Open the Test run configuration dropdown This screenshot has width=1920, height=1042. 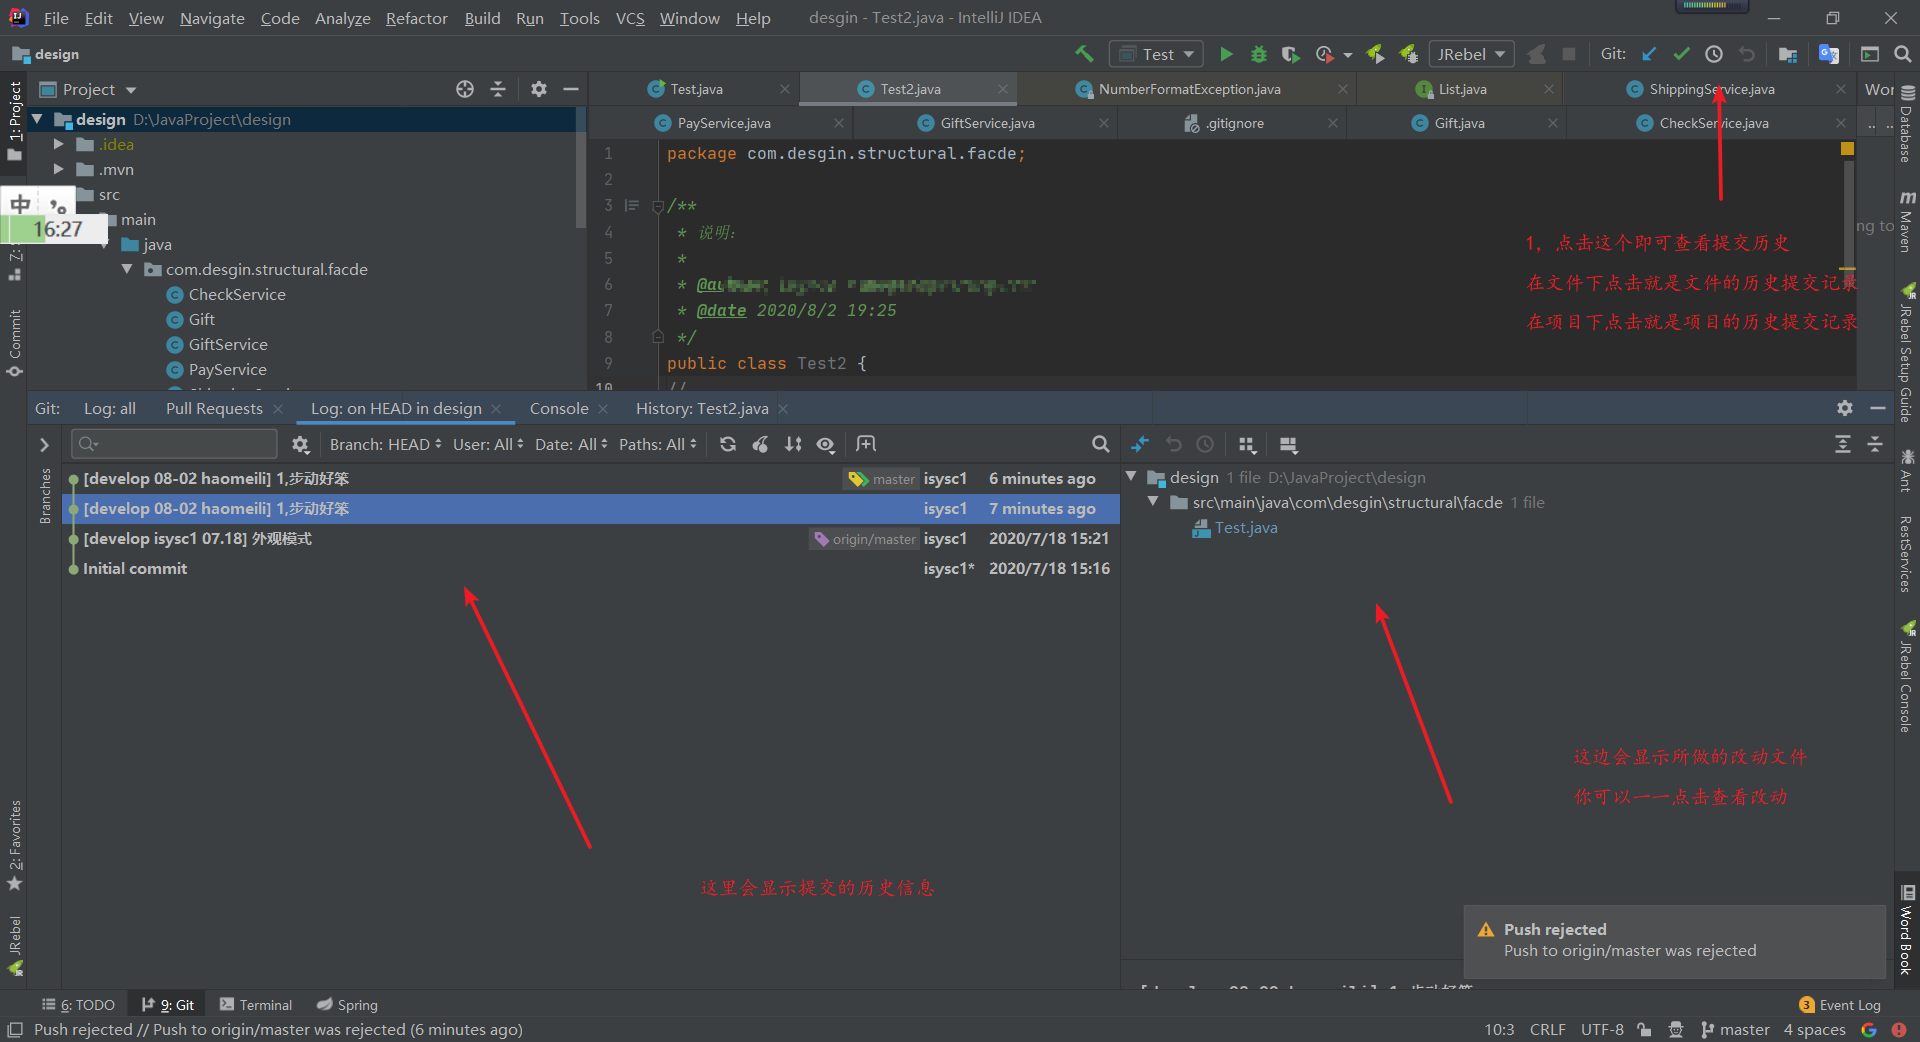coord(1158,54)
